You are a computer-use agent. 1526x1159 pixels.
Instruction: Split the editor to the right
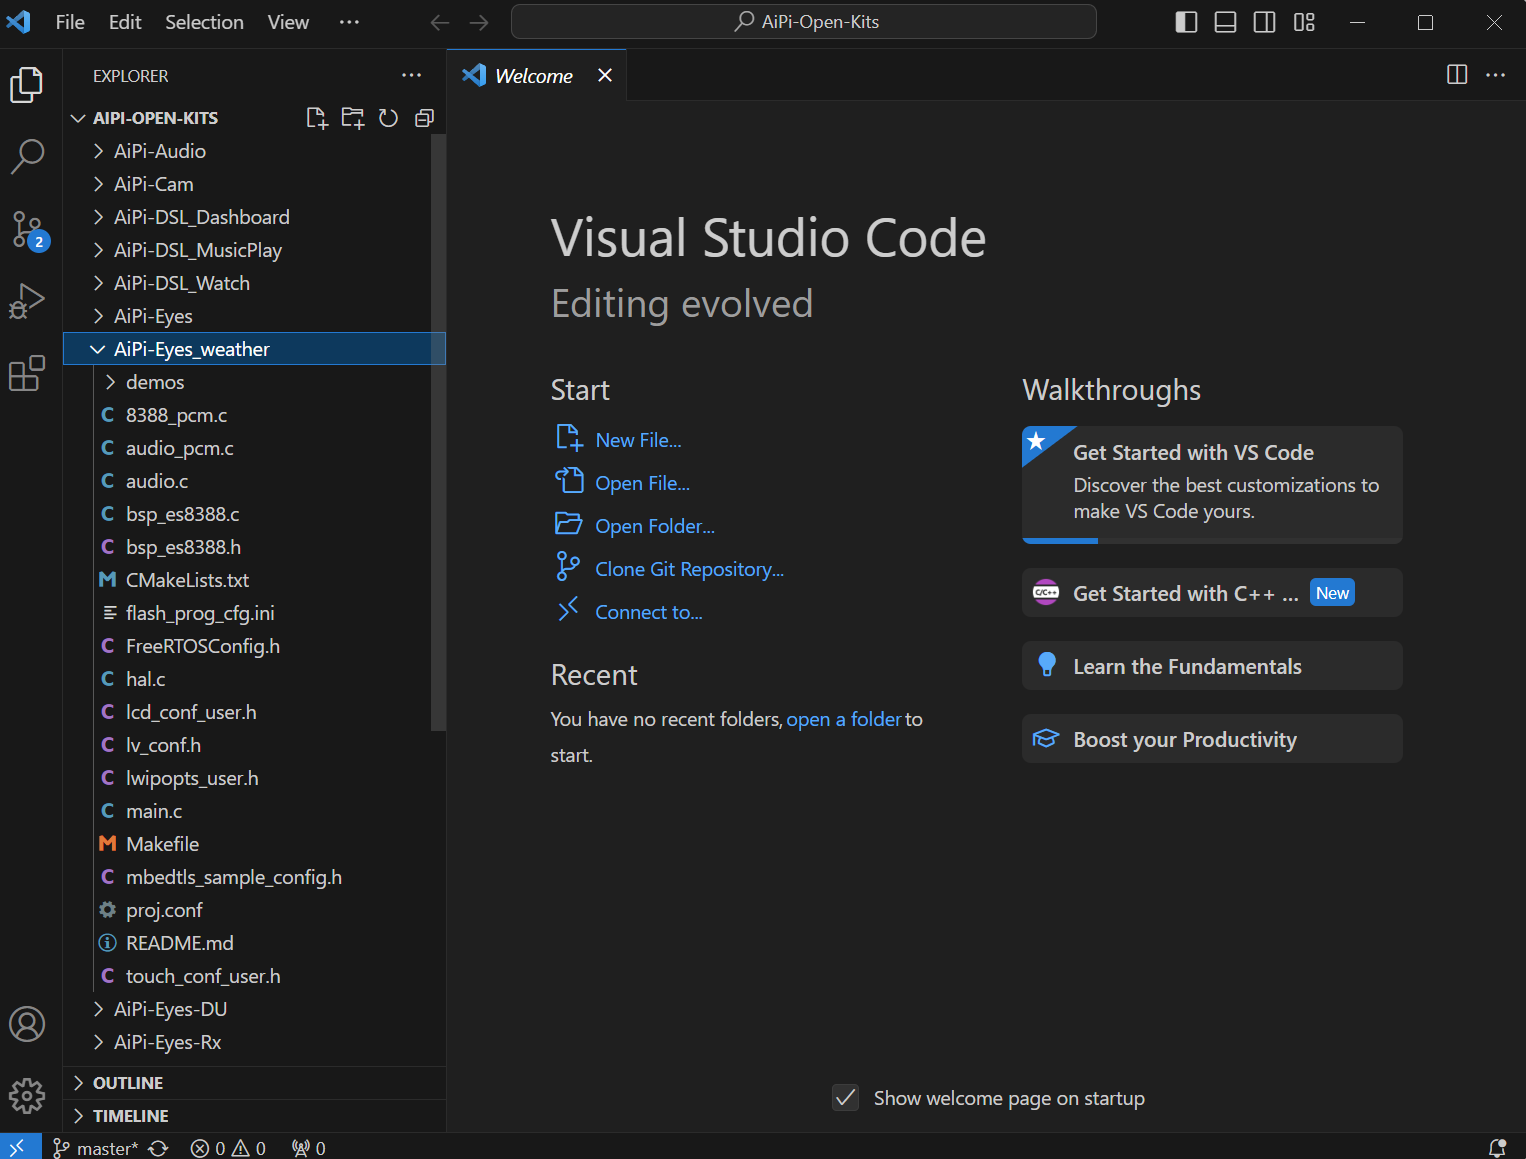point(1457,75)
